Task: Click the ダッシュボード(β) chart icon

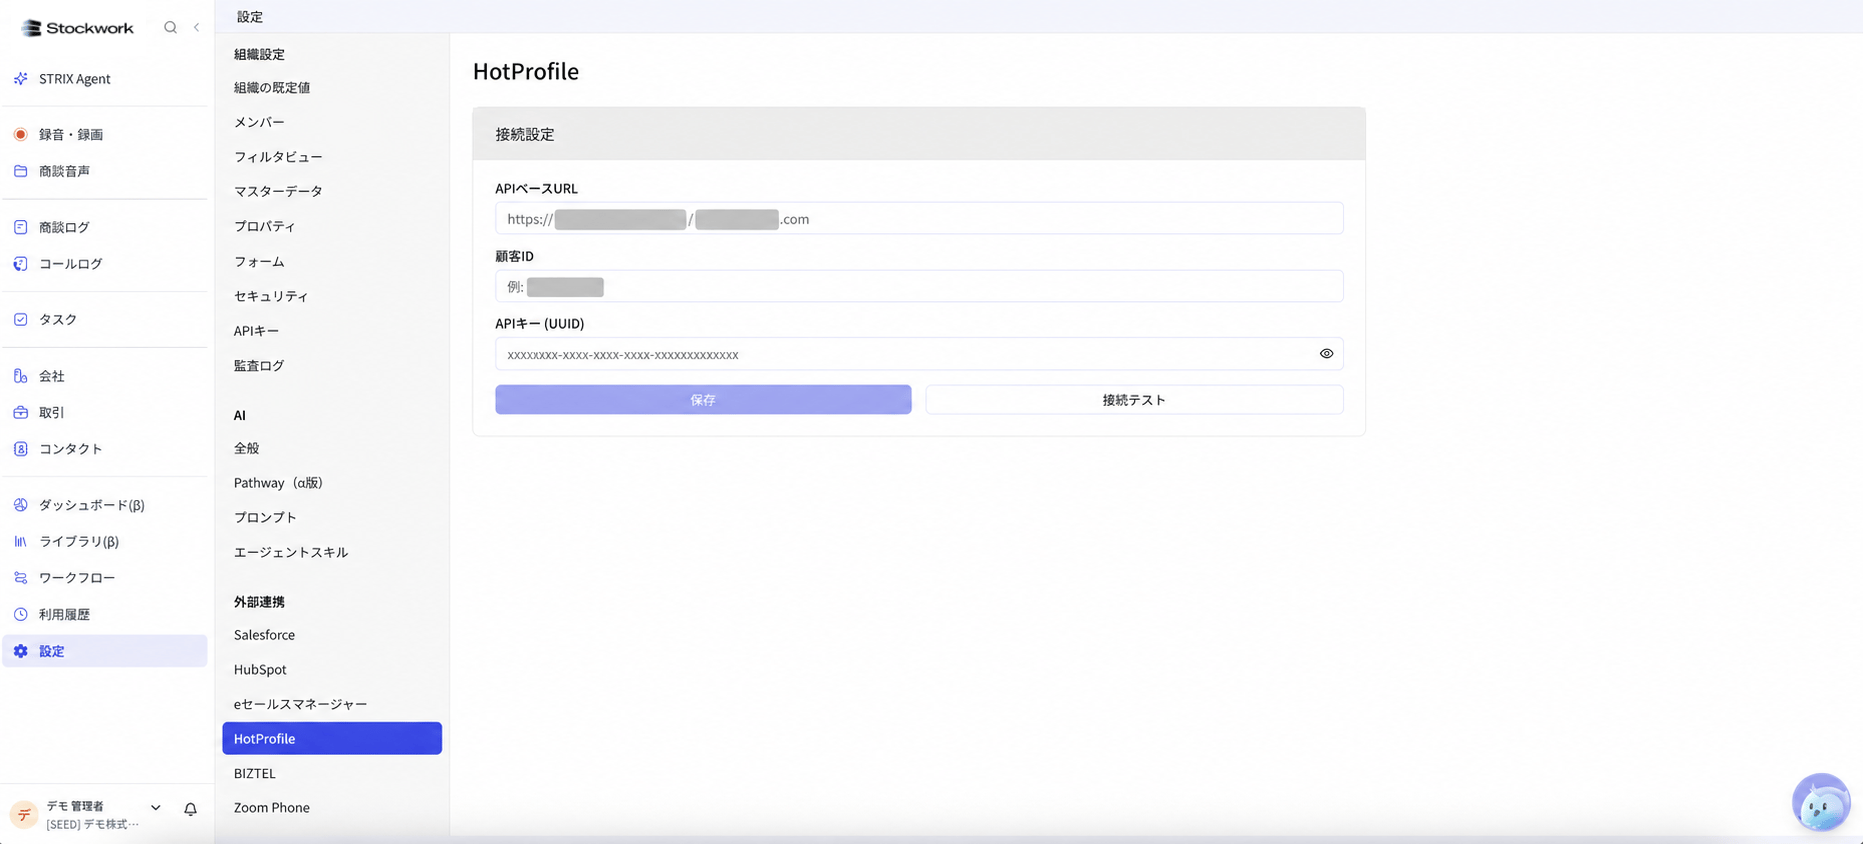Action: 20,505
